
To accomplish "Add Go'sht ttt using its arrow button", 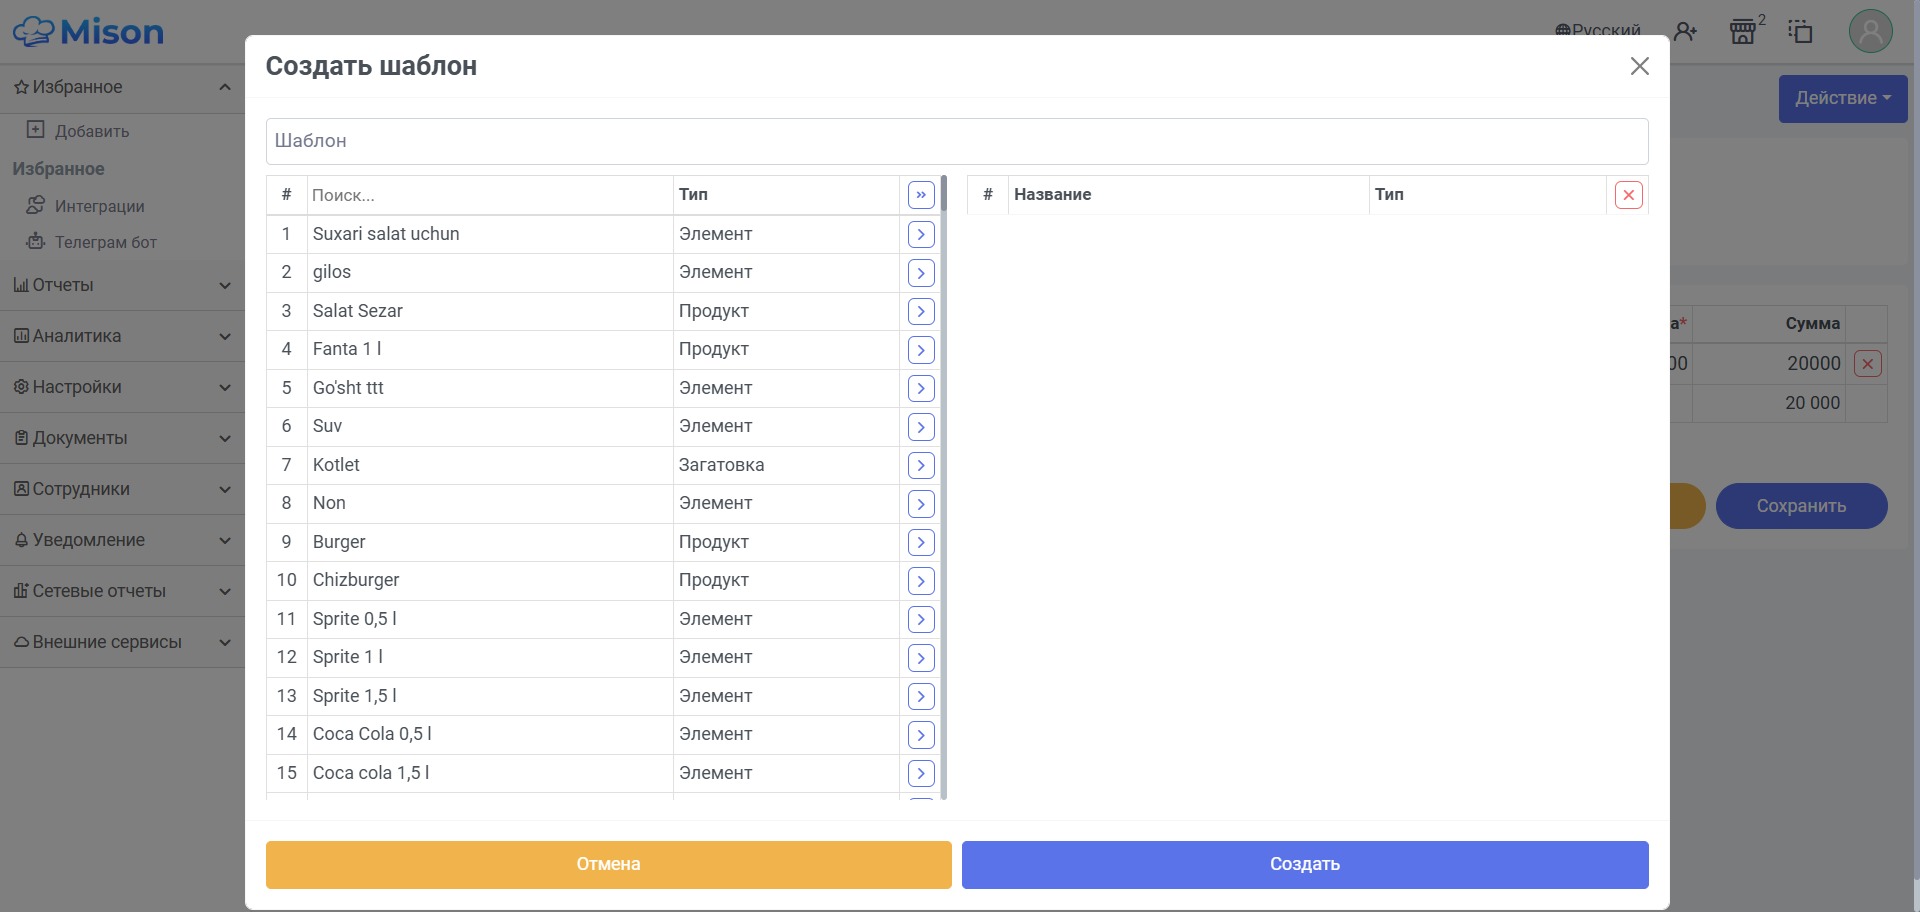I will click(921, 388).
